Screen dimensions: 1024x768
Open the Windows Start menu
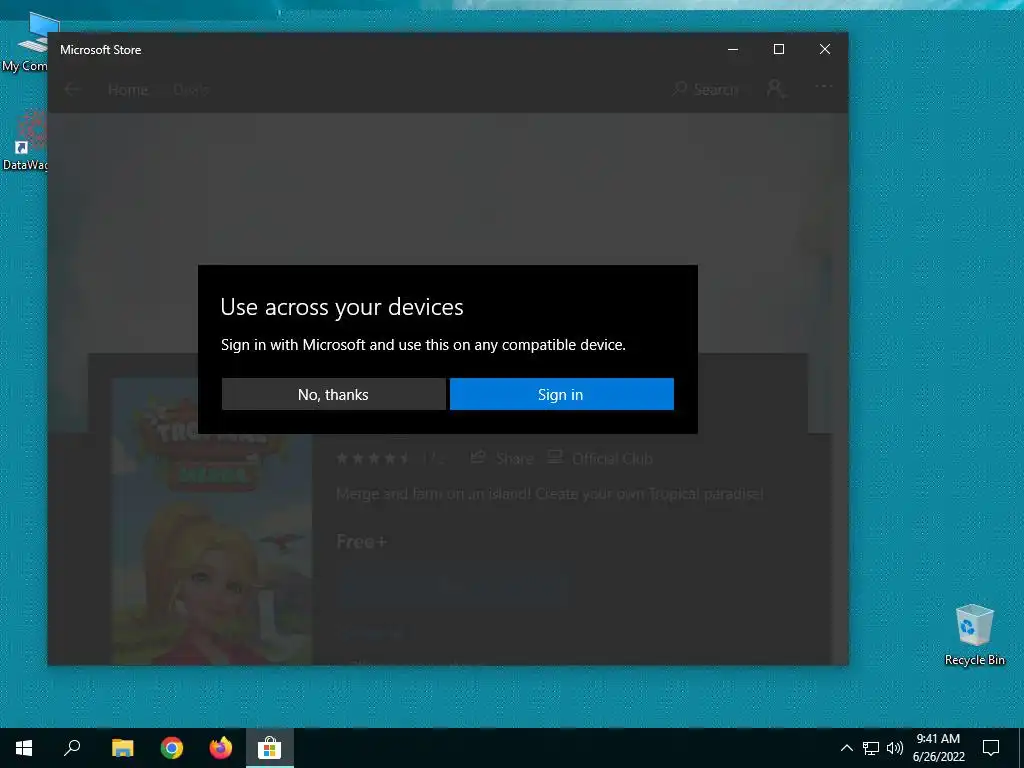tap(24, 748)
